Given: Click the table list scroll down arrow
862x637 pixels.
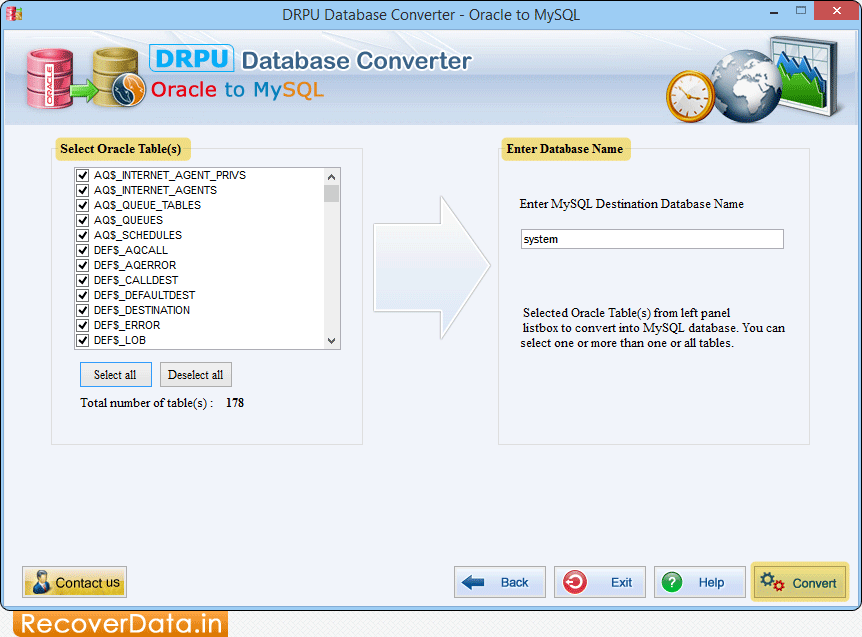Looking at the screenshot, I should (331, 340).
